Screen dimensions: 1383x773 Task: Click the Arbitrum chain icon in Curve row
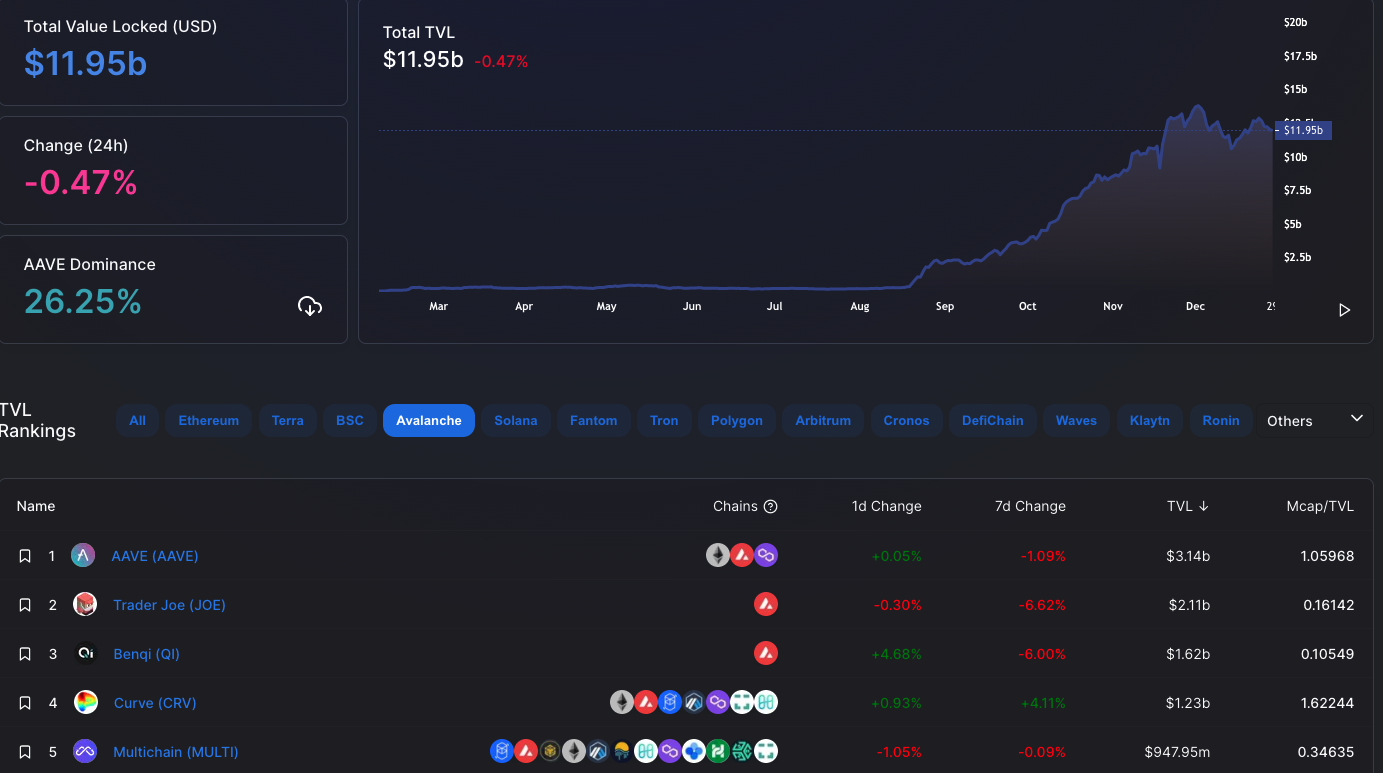point(694,702)
